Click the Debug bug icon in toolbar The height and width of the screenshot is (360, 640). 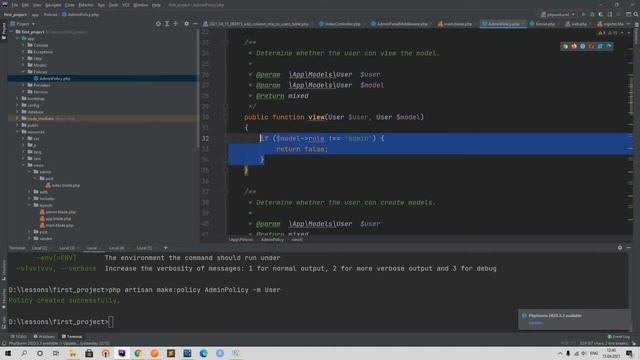tap(592, 14)
